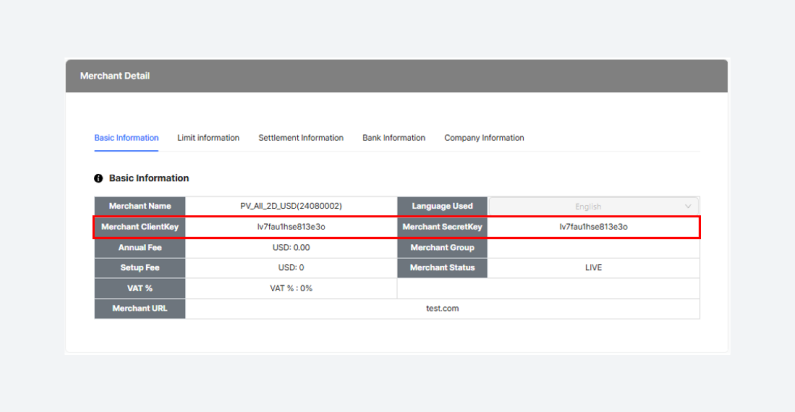Go to the Bank Information tab
795x412 pixels.
pos(393,138)
